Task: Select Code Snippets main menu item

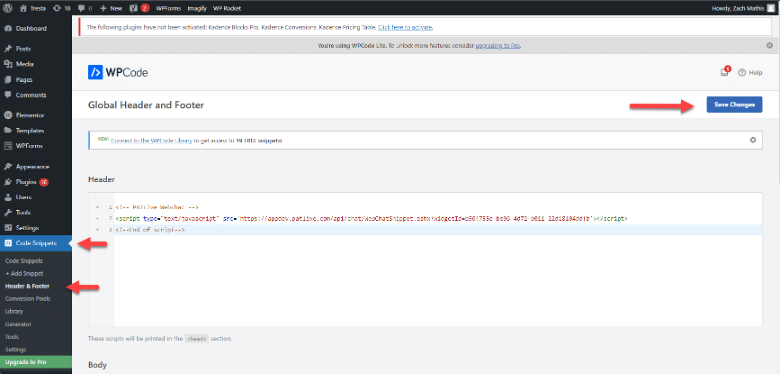Action: (36, 243)
